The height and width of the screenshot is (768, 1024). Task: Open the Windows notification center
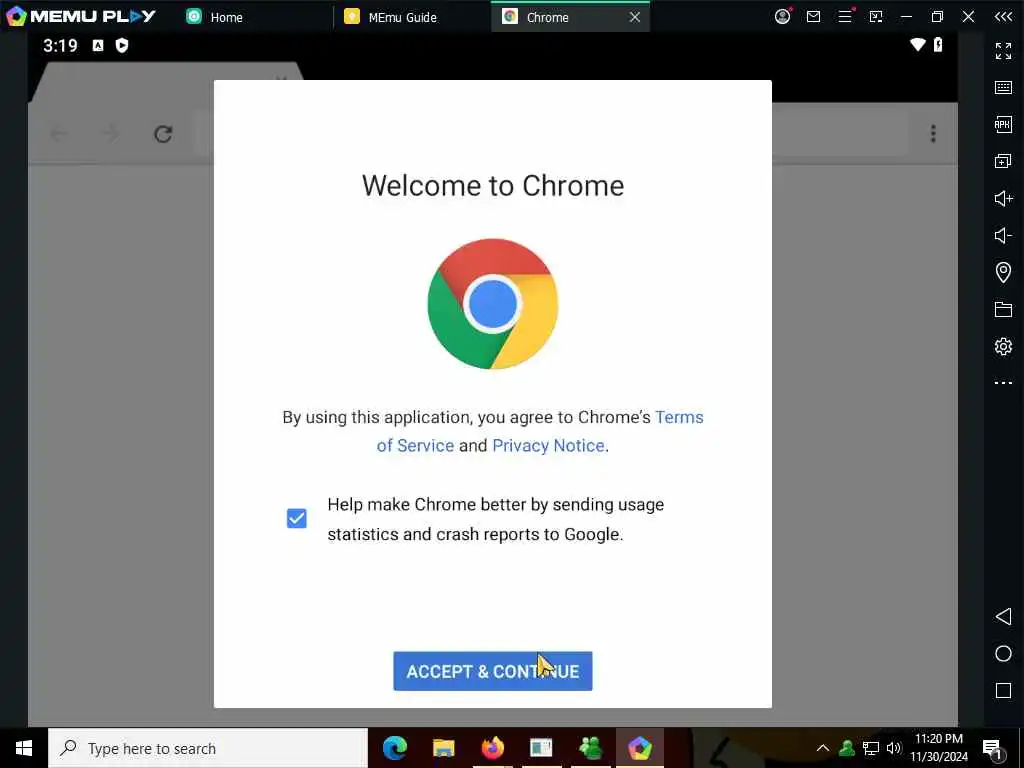coord(992,749)
